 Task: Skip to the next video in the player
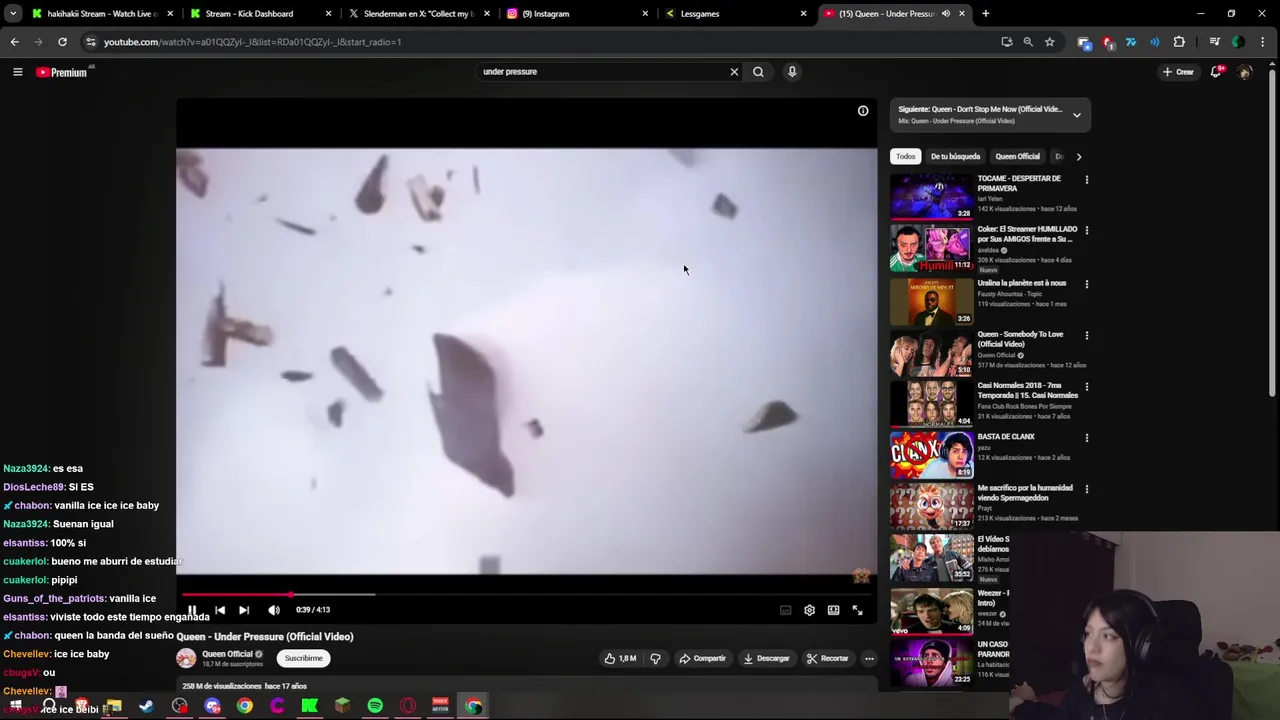coord(244,610)
